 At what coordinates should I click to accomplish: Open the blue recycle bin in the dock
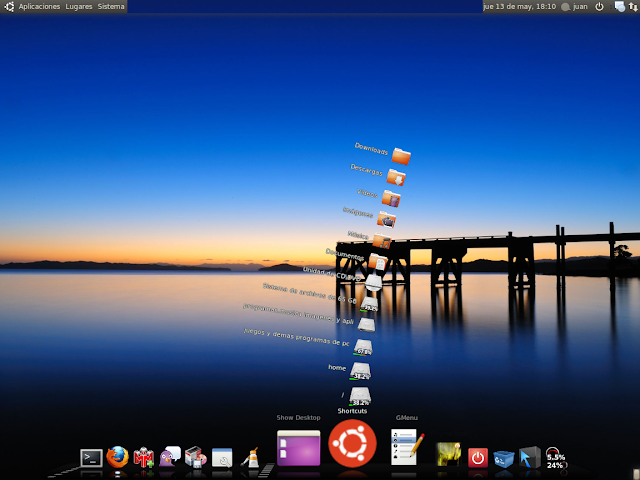tap(504, 458)
